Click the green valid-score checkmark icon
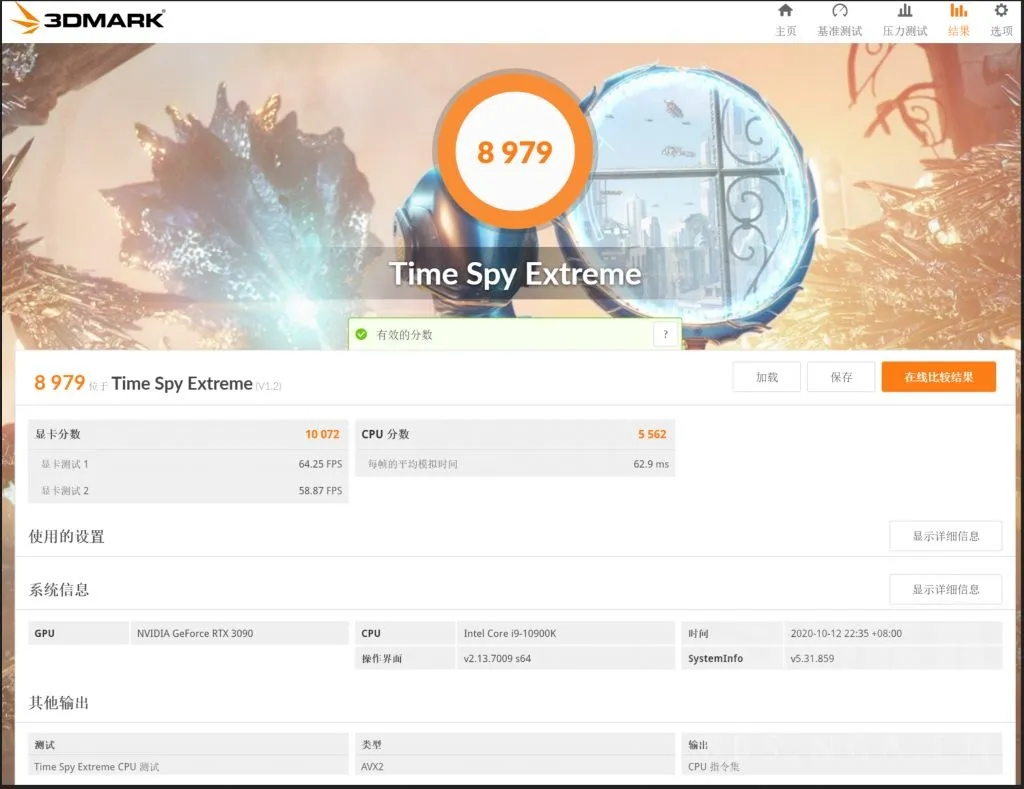1024x789 pixels. (x=361, y=334)
